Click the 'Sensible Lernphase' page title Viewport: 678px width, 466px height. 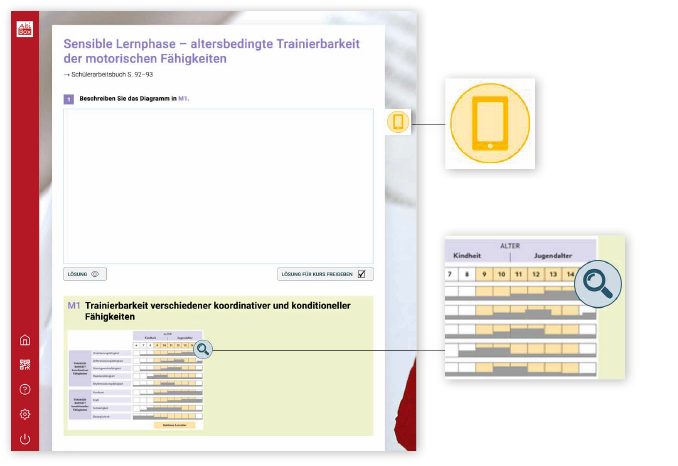coord(210,51)
